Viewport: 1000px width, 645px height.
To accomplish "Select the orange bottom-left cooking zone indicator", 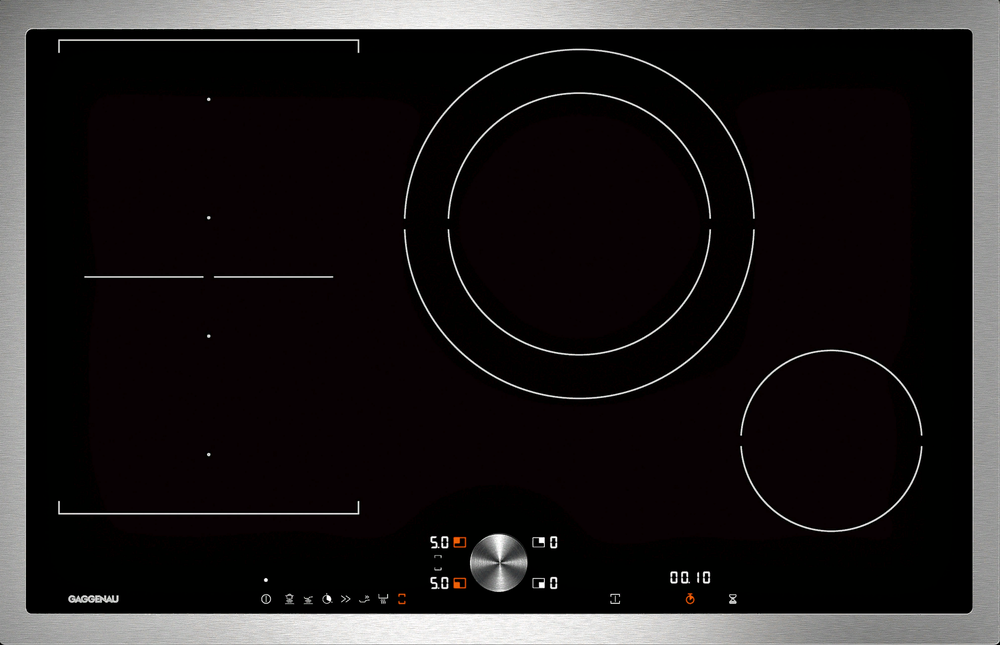I will [460, 583].
